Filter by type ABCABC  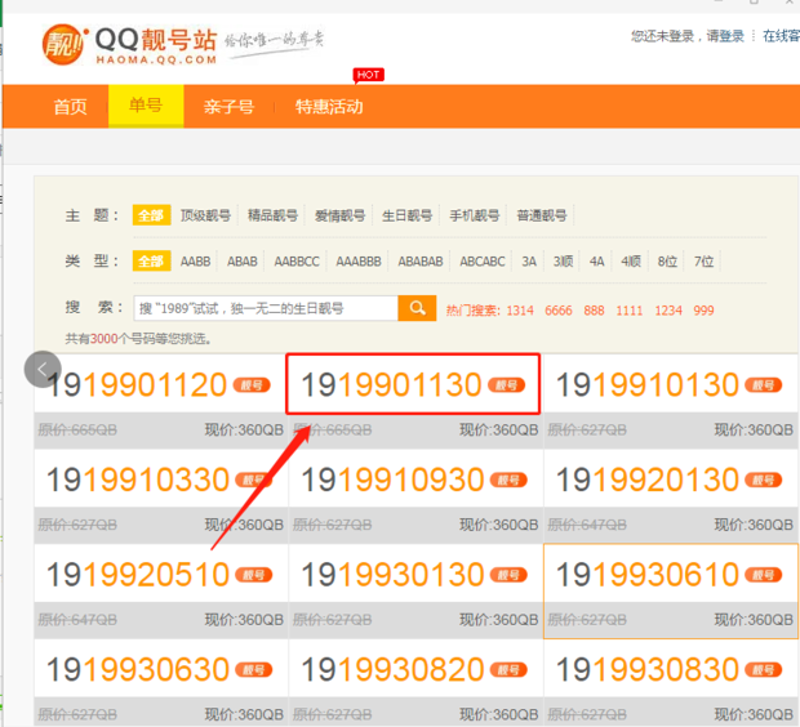pyautogui.click(x=482, y=262)
